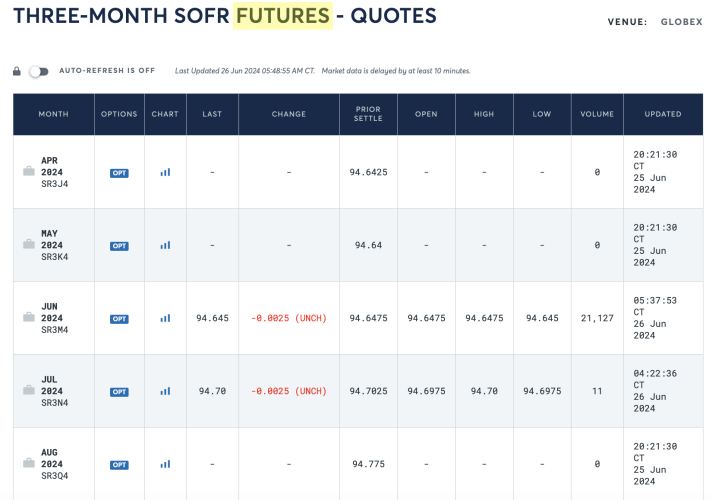
Task: View options for SR3J4 via OPT badge
Action: point(119,173)
